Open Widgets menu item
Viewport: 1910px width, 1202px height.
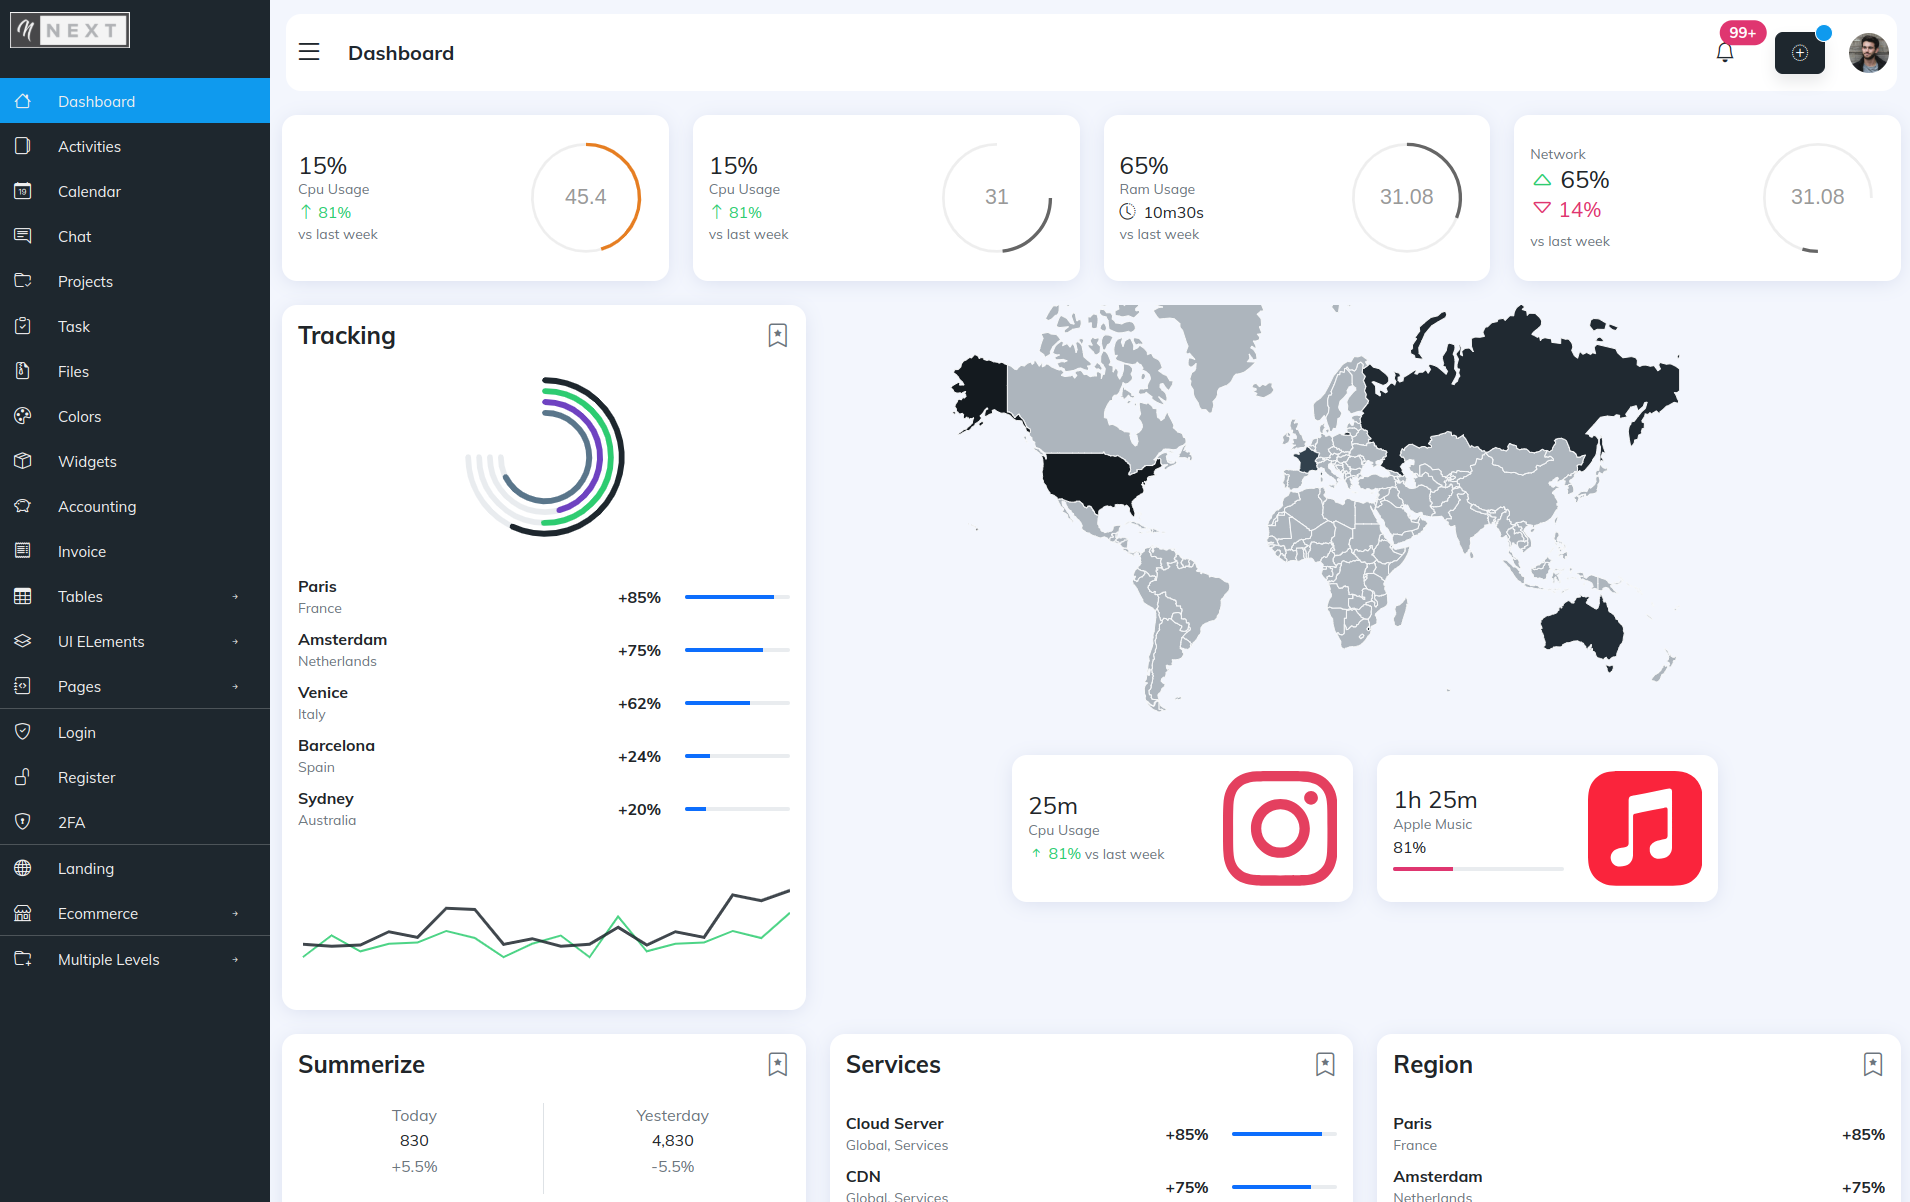pyautogui.click(x=135, y=461)
